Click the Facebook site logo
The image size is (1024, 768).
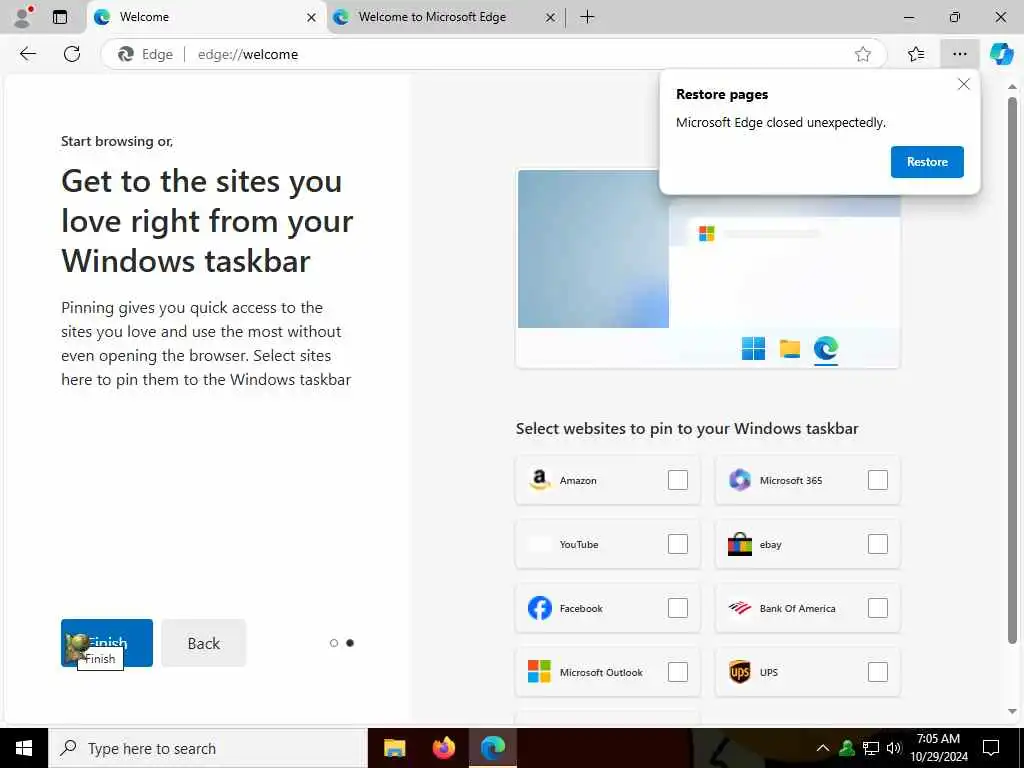point(539,608)
